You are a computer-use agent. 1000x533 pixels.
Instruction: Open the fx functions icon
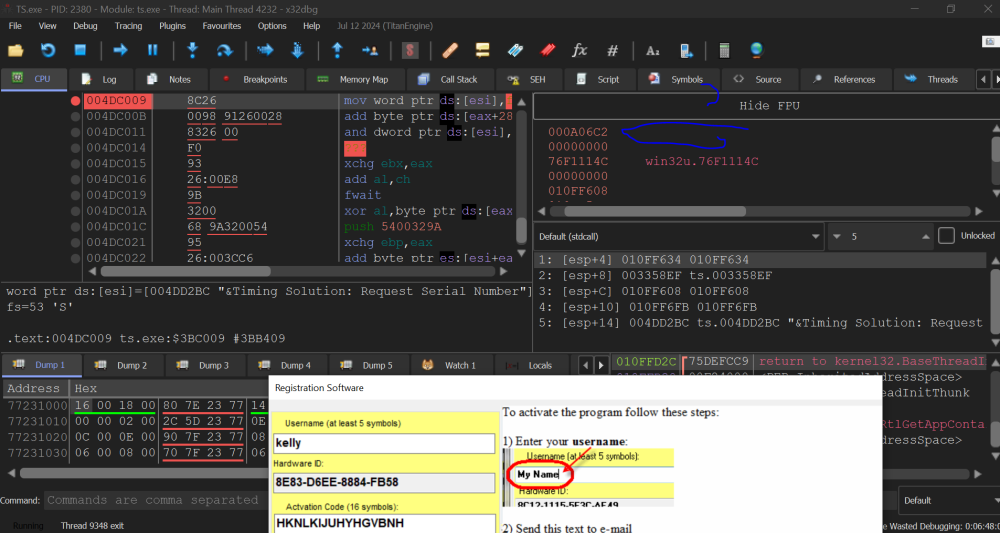[x=580, y=50]
